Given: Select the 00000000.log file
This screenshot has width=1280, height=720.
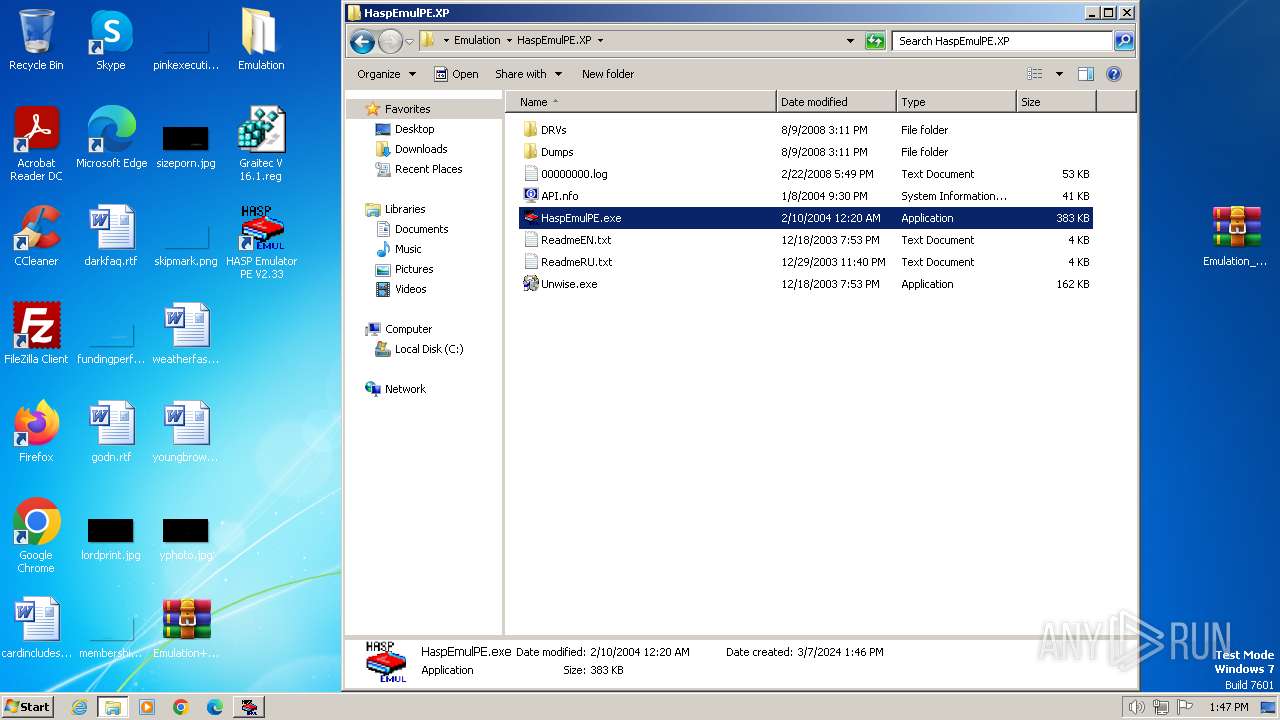Looking at the screenshot, I should point(806,174).
